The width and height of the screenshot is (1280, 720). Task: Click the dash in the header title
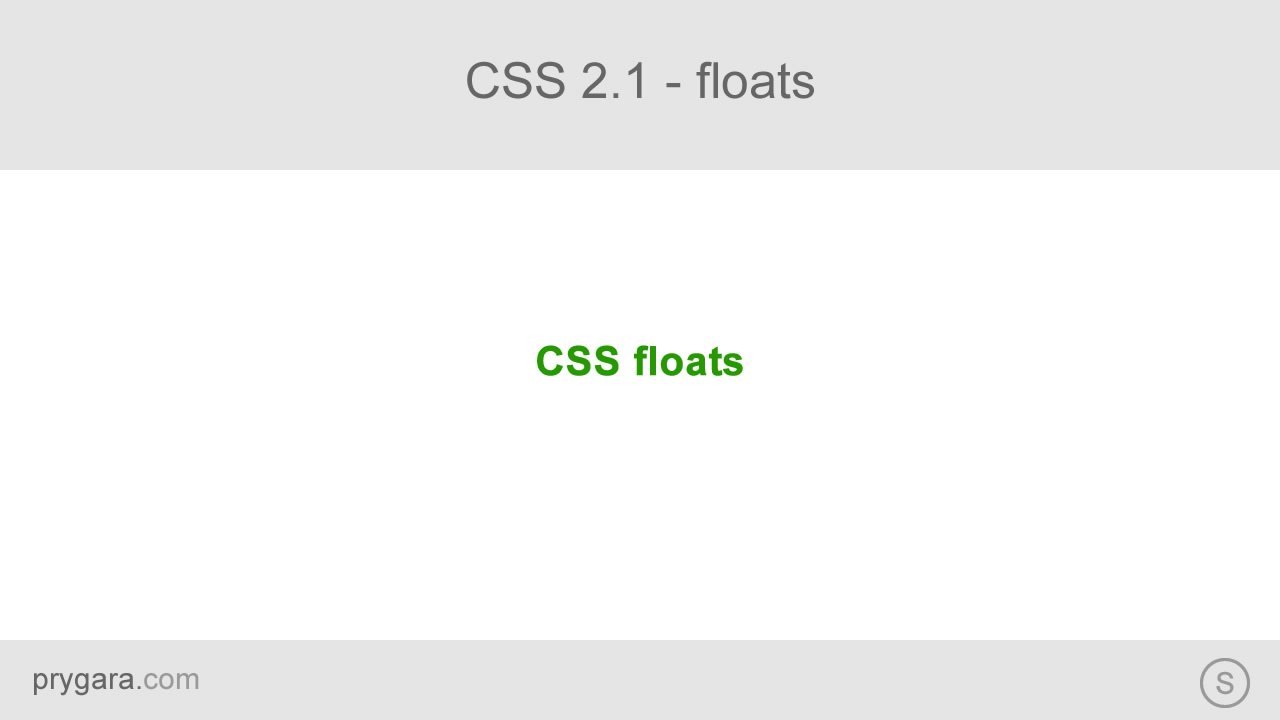[673, 84]
